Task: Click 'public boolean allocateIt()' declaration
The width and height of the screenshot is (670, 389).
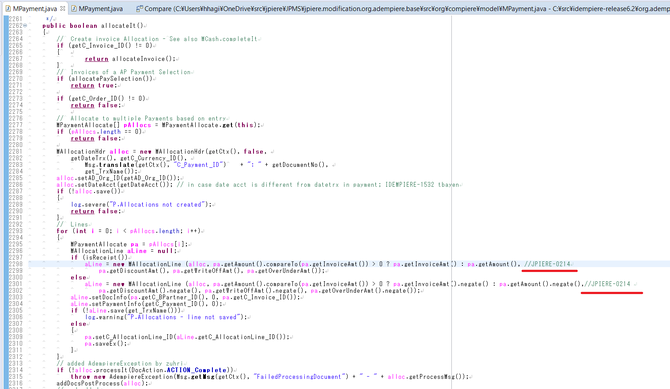Action: pyautogui.click(x=93, y=26)
